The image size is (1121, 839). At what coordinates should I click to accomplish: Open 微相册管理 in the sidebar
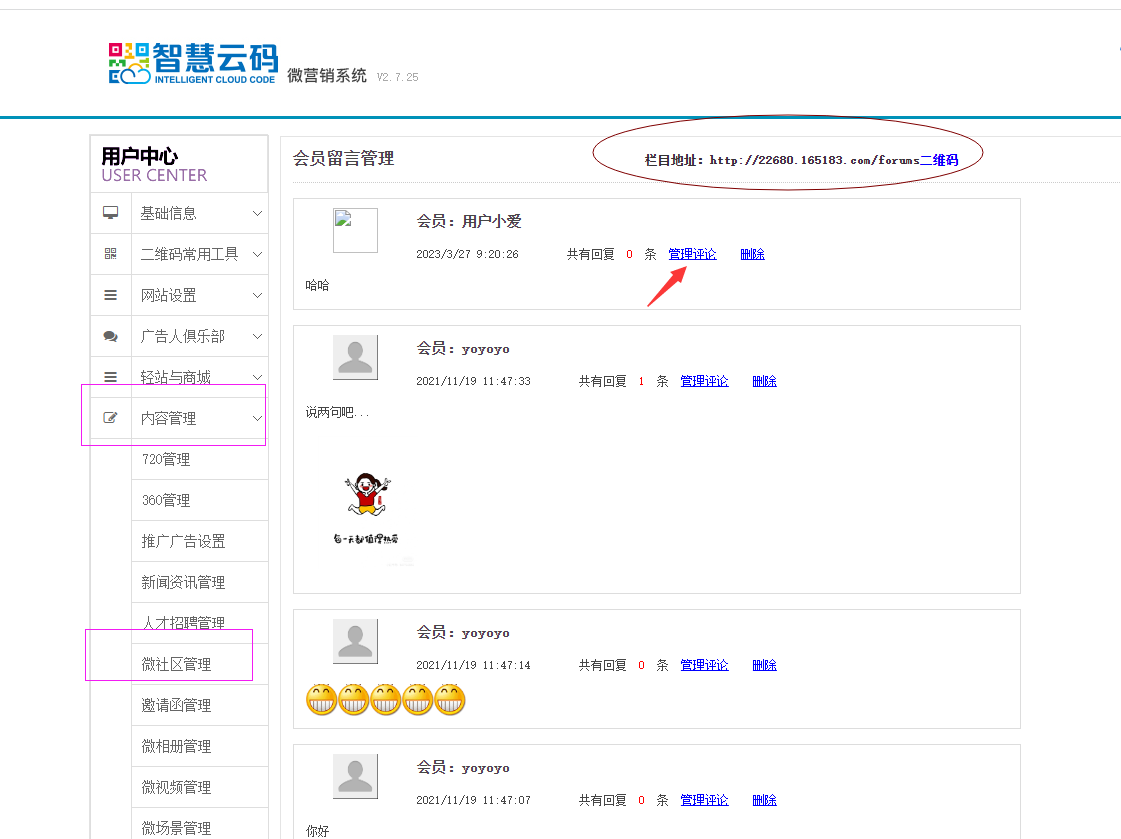point(176,746)
